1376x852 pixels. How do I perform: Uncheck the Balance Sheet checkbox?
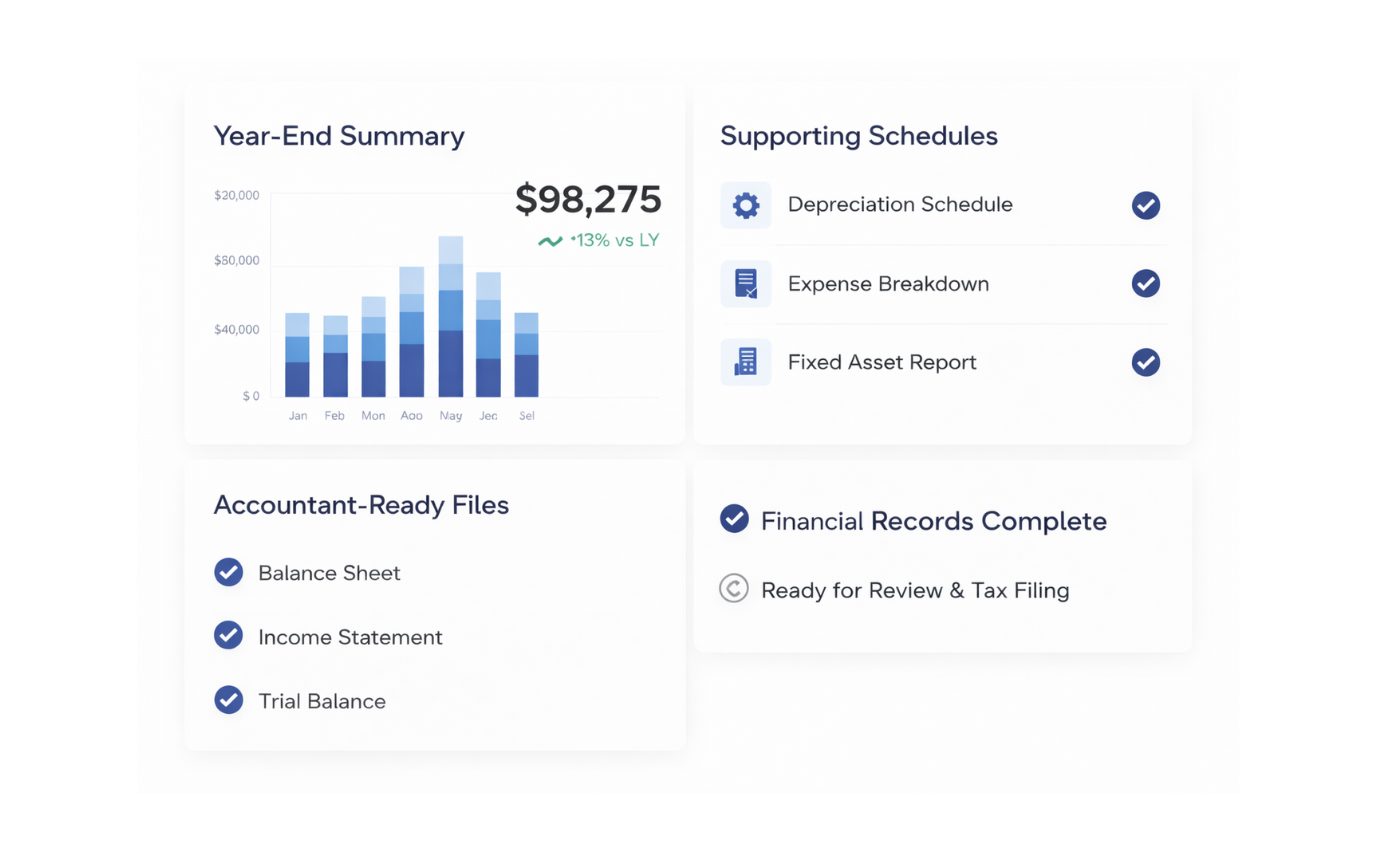(x=228, y=572)
